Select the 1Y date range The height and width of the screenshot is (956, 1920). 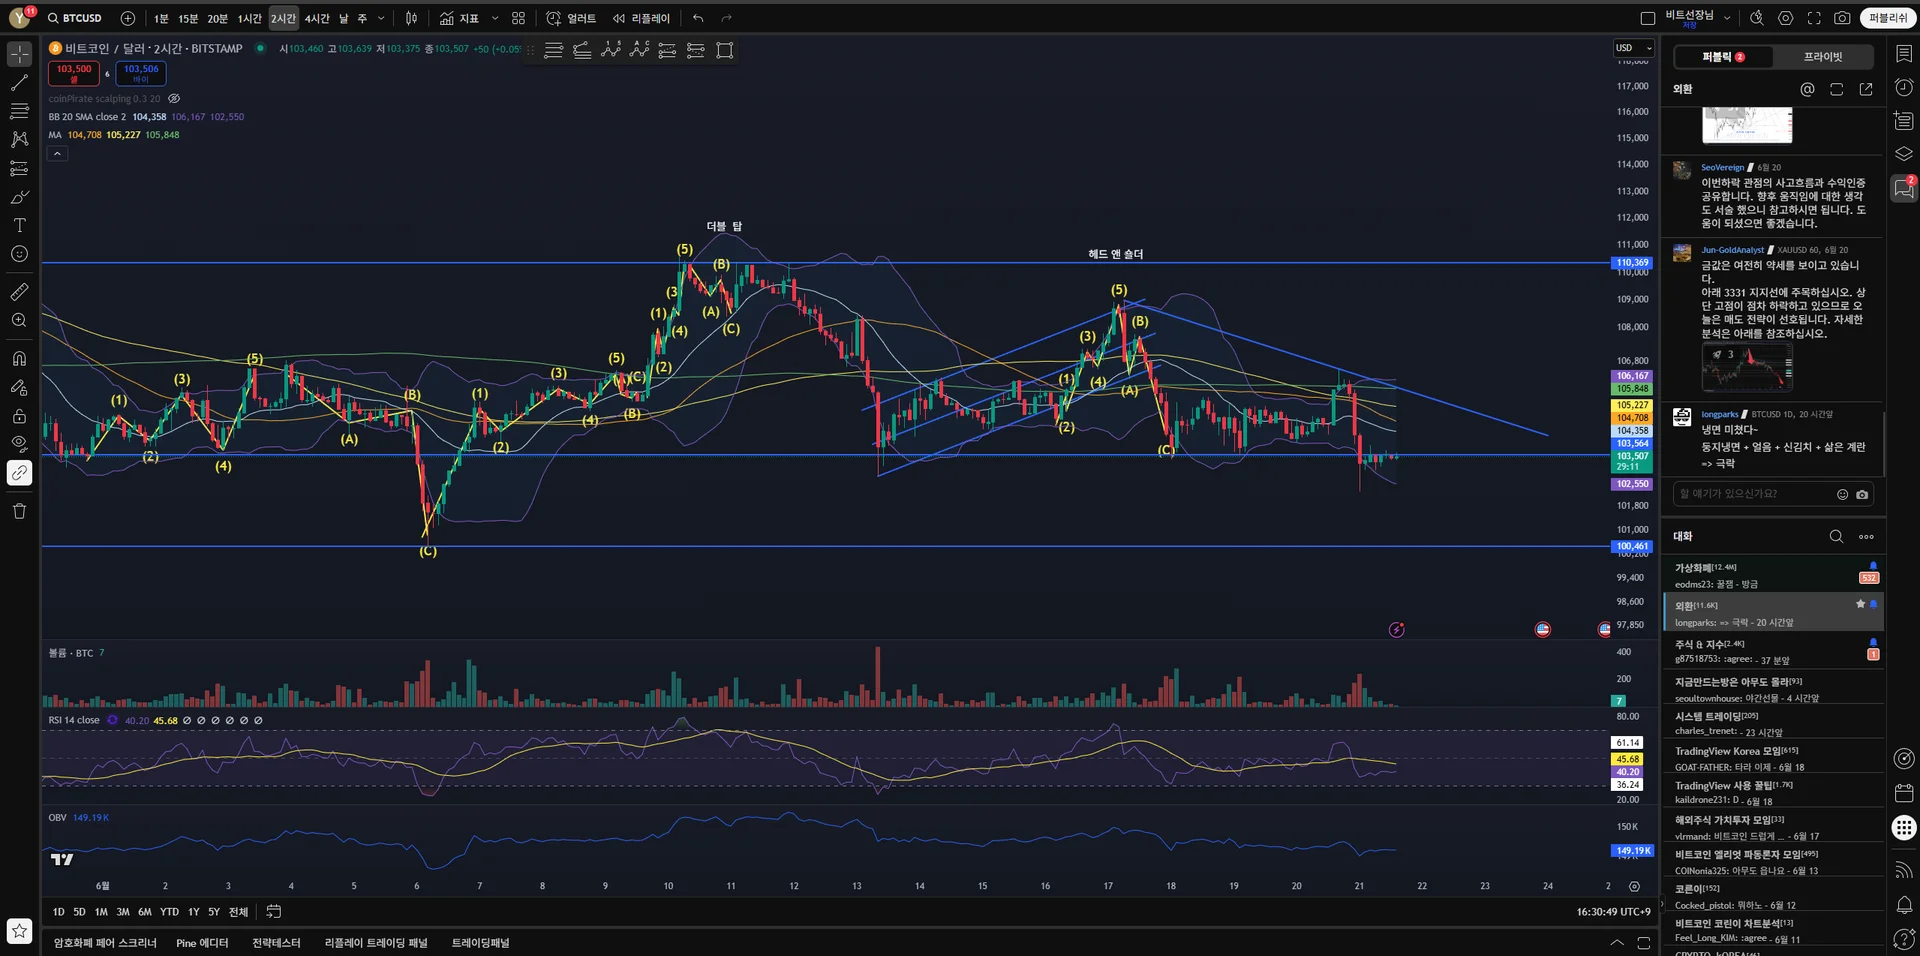(194, 912)
